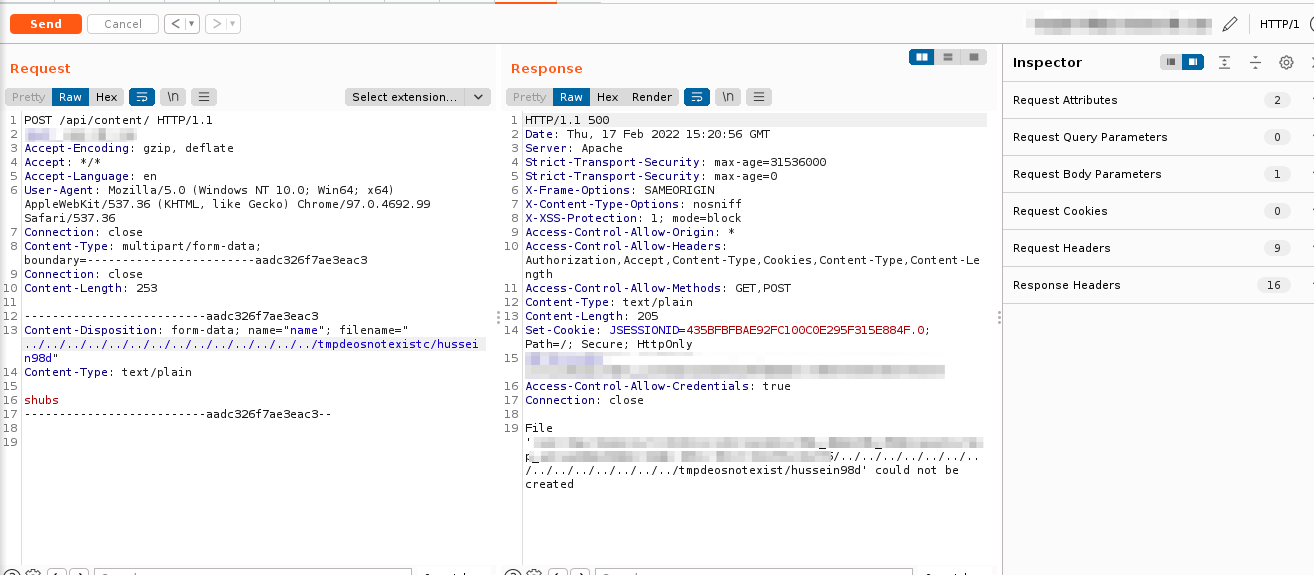
Task: Select combined tabbed request/response layout
Action: (974, 57)
